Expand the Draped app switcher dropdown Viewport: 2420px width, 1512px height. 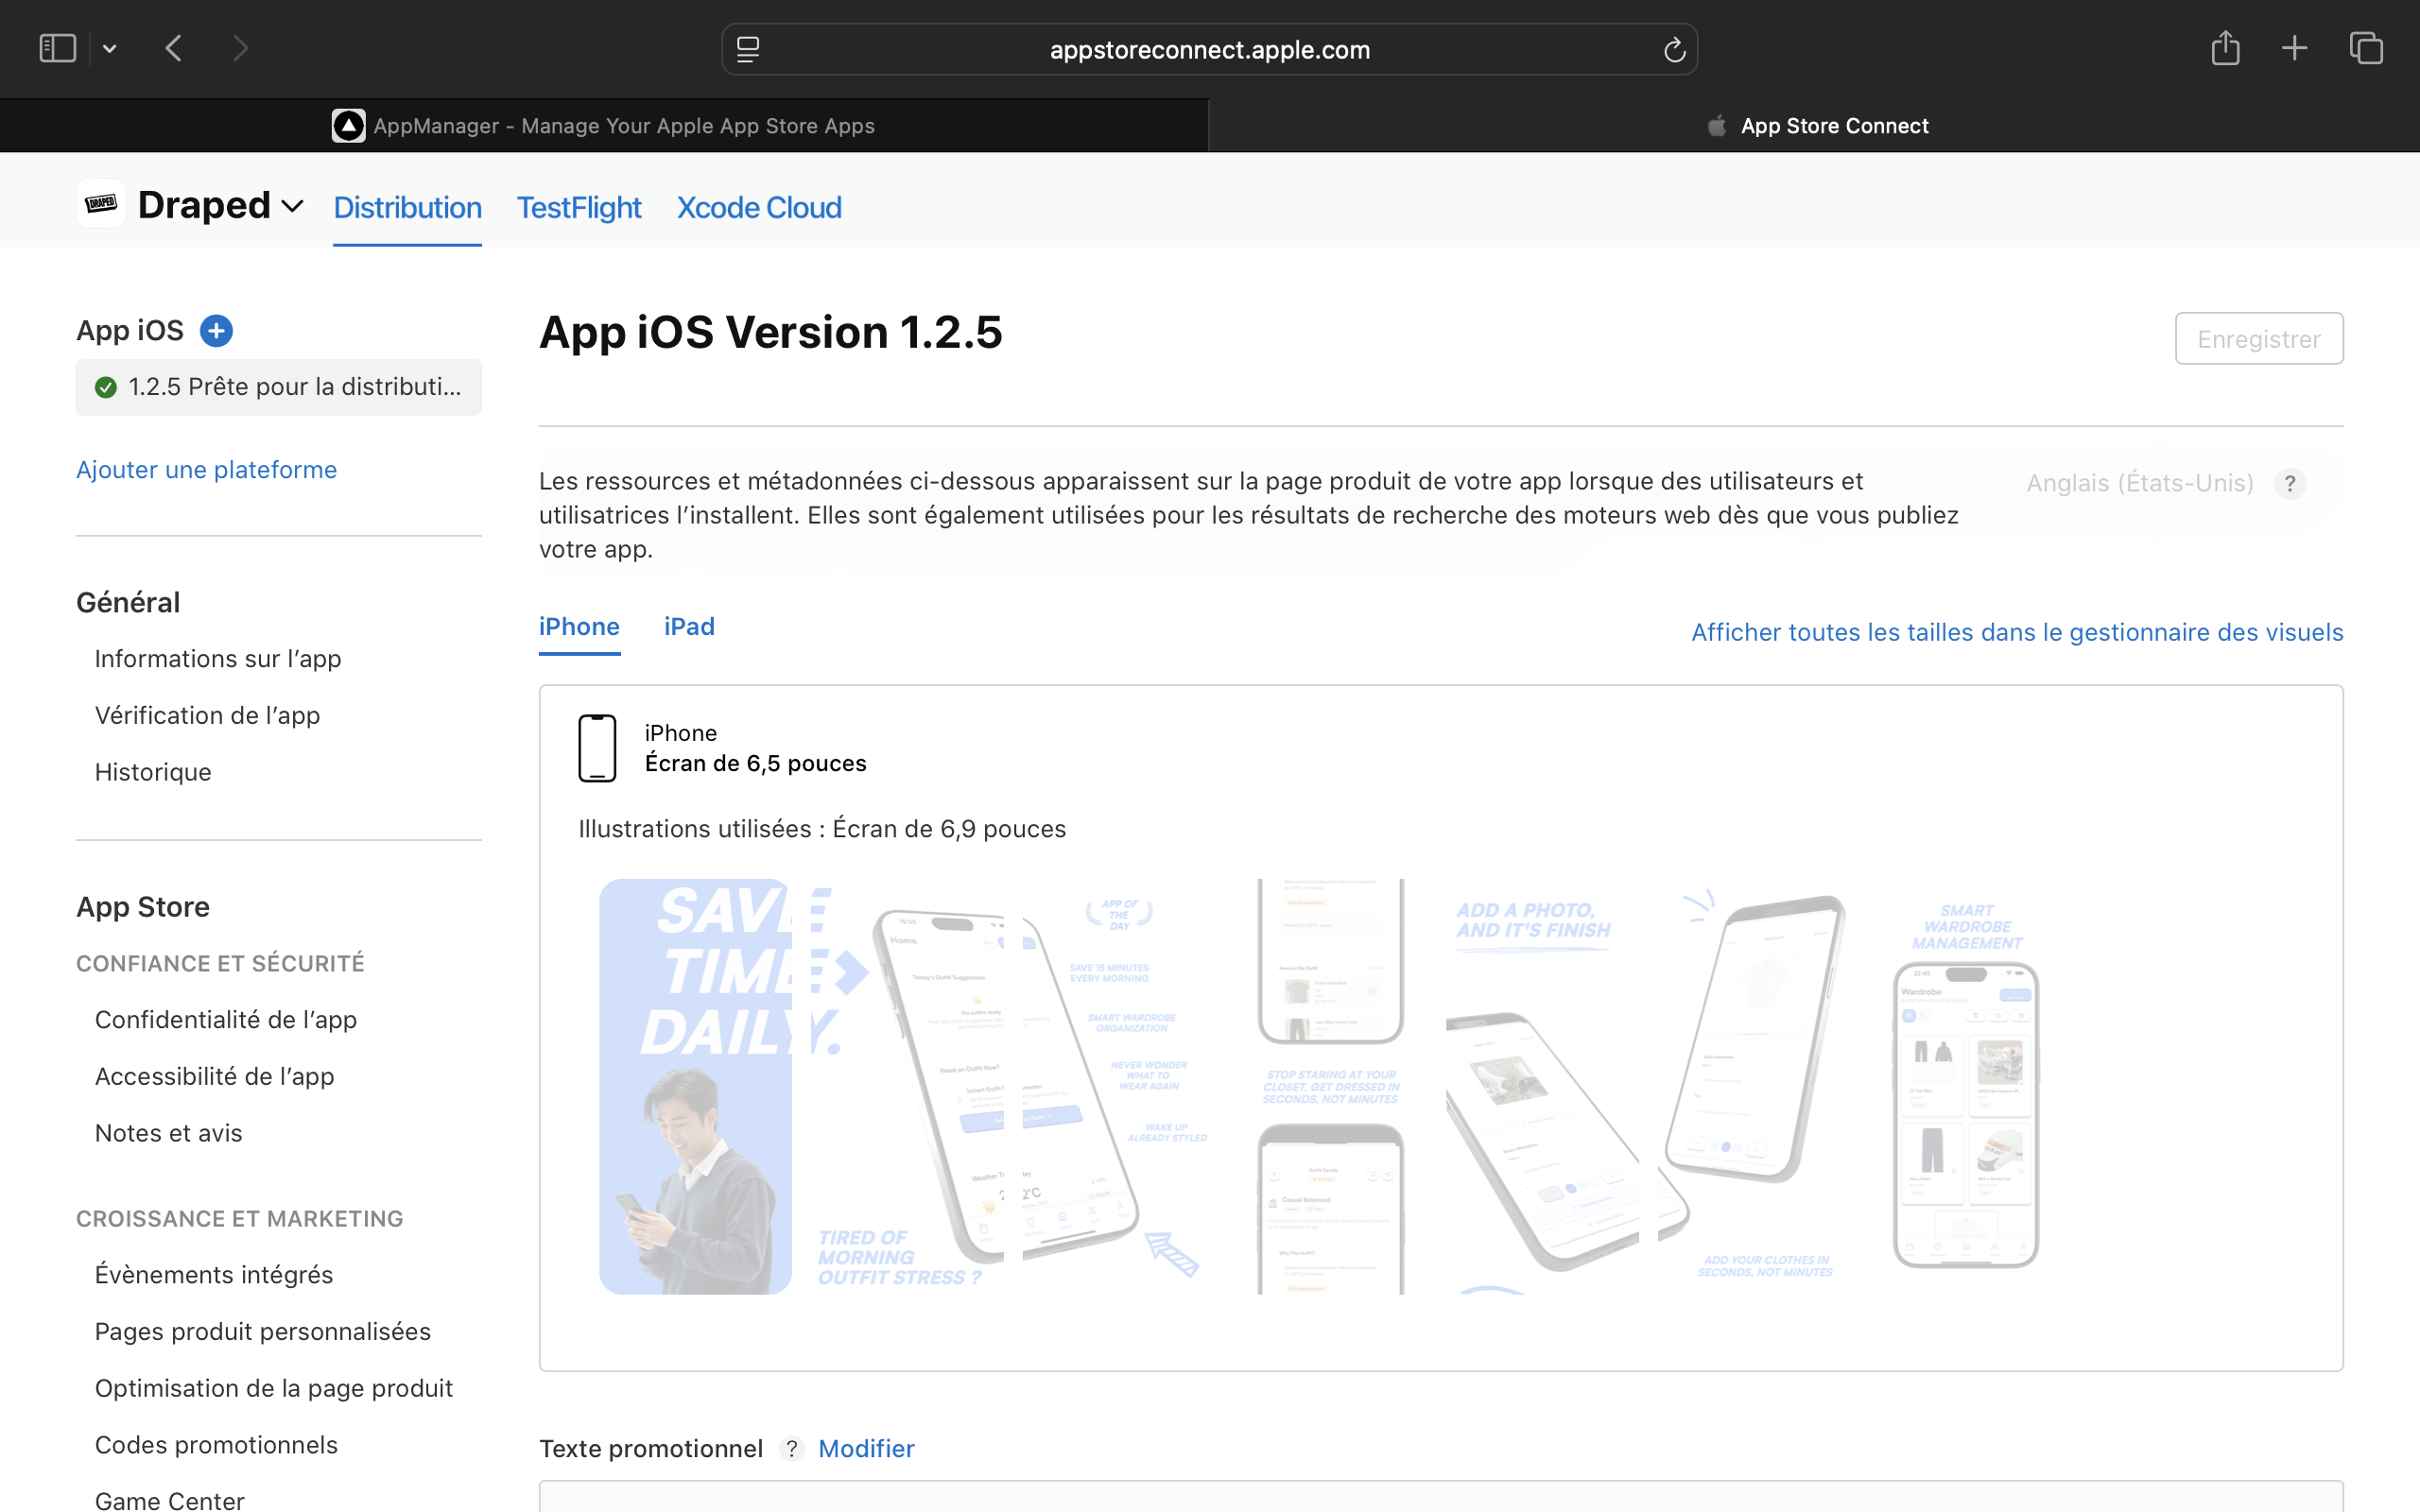click(x=292, y=207)
